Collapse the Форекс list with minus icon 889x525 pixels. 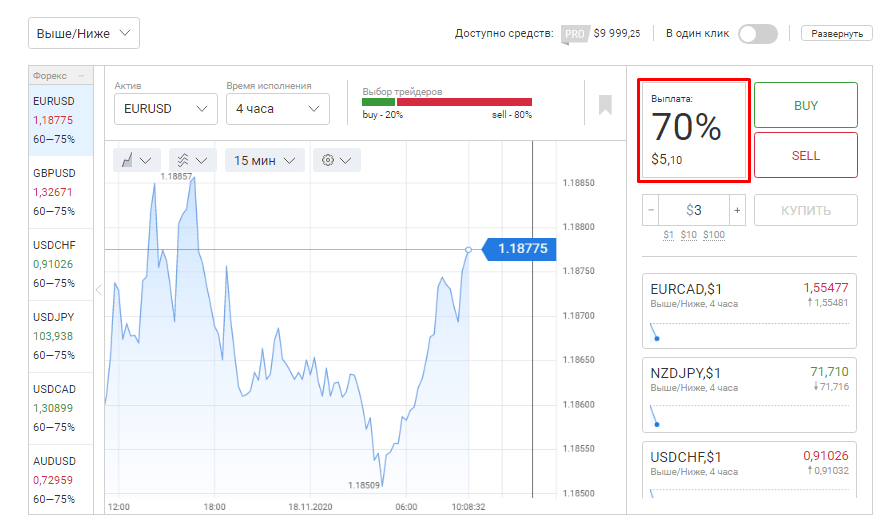click(x=81, y=76)
